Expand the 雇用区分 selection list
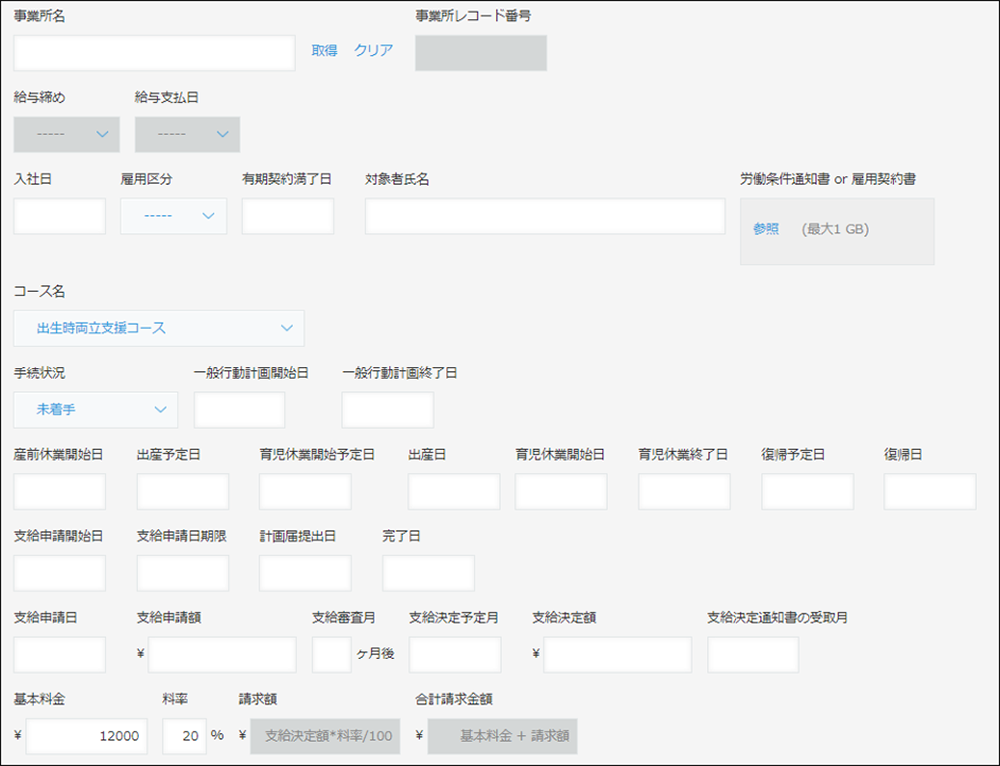The width and height of the screenshot is (1000, 766). [x=173, y=216]
